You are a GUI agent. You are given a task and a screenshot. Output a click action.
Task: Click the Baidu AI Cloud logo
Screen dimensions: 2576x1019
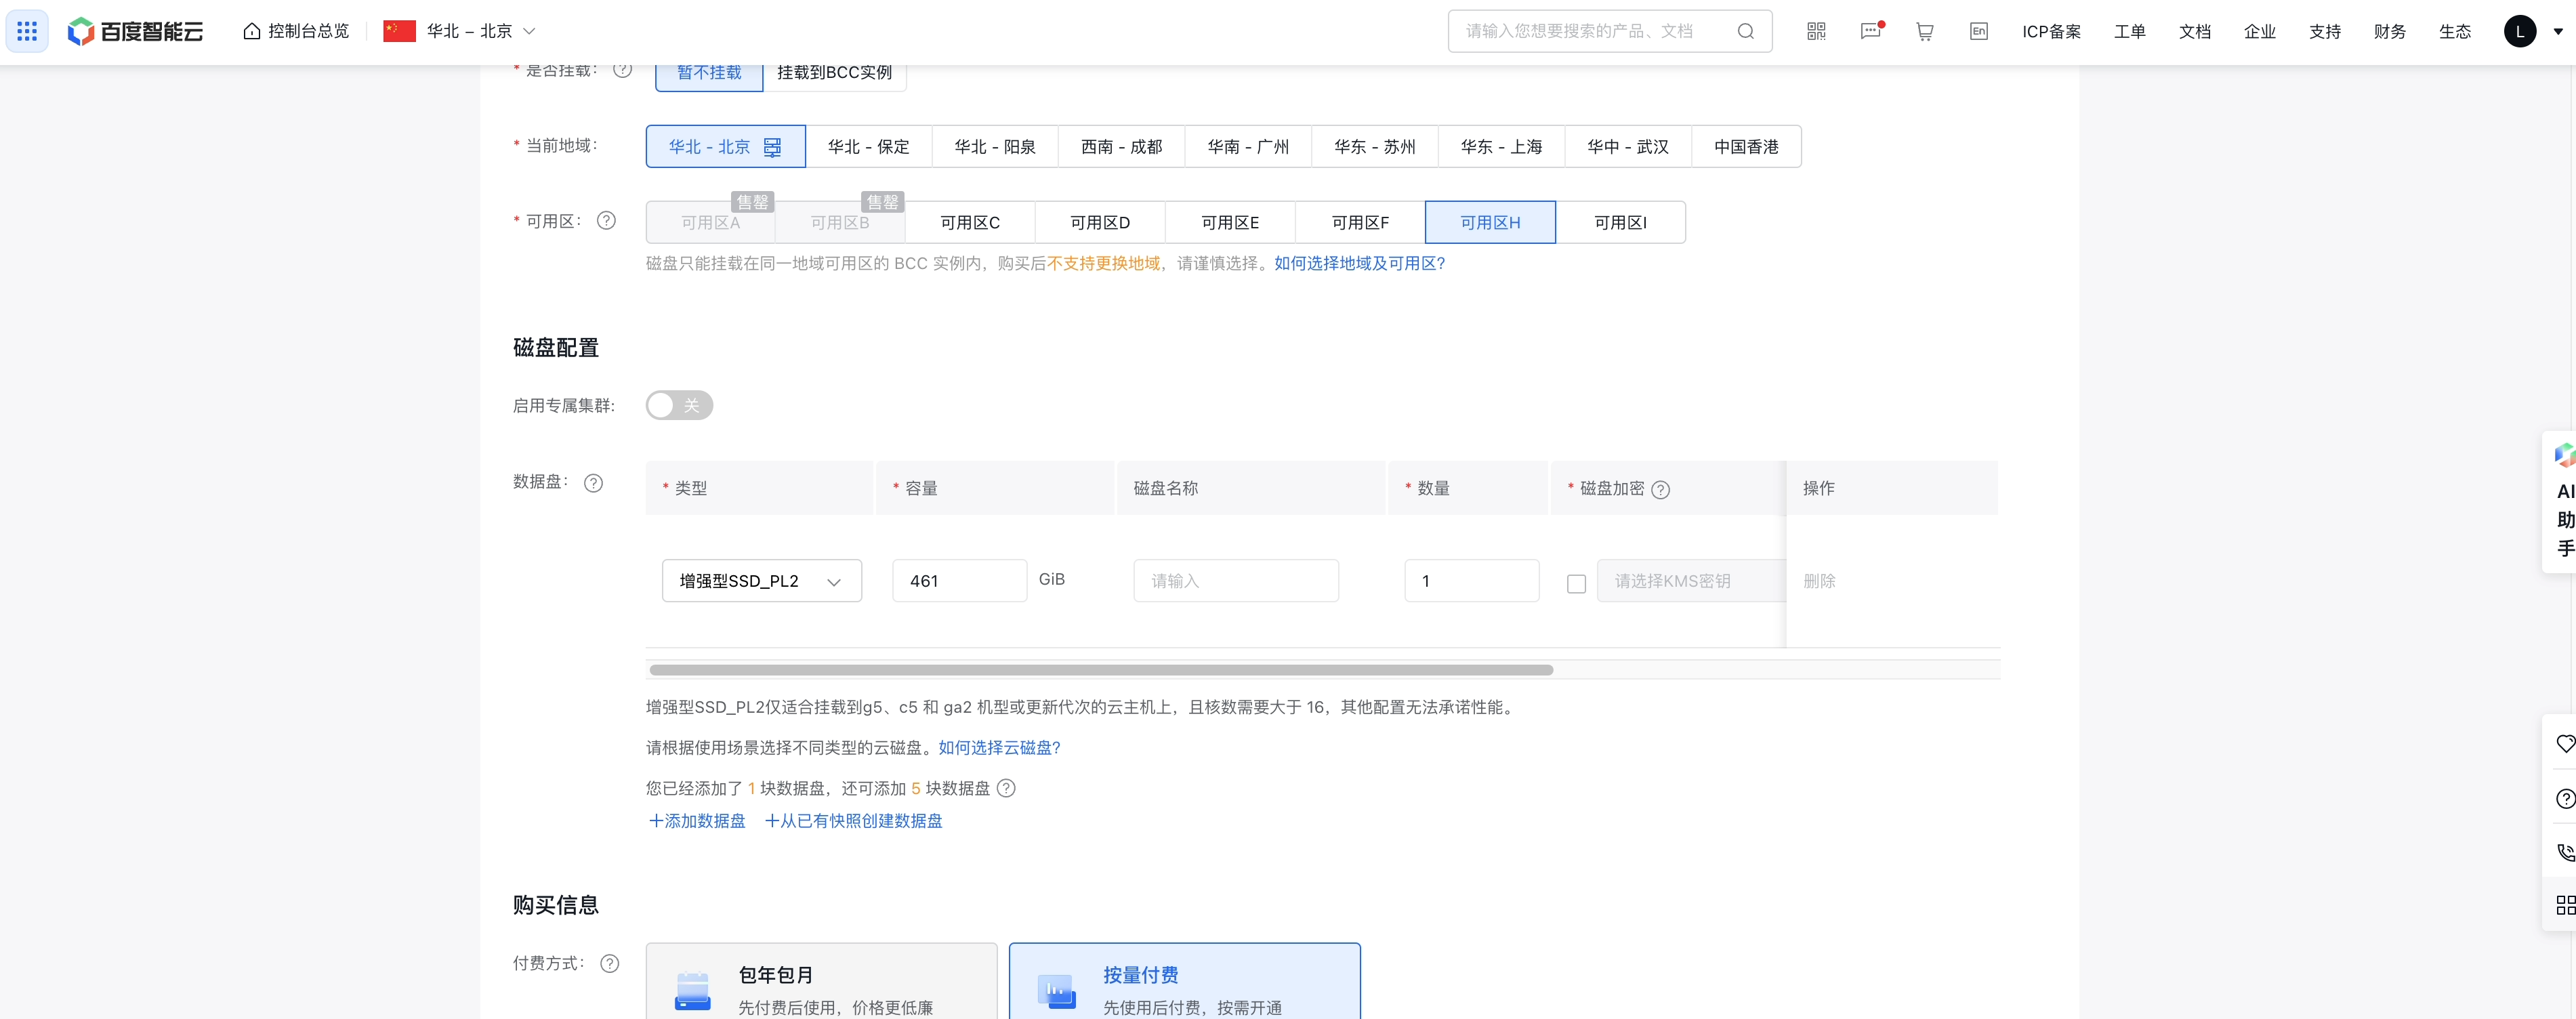click(x=135, y=31)
